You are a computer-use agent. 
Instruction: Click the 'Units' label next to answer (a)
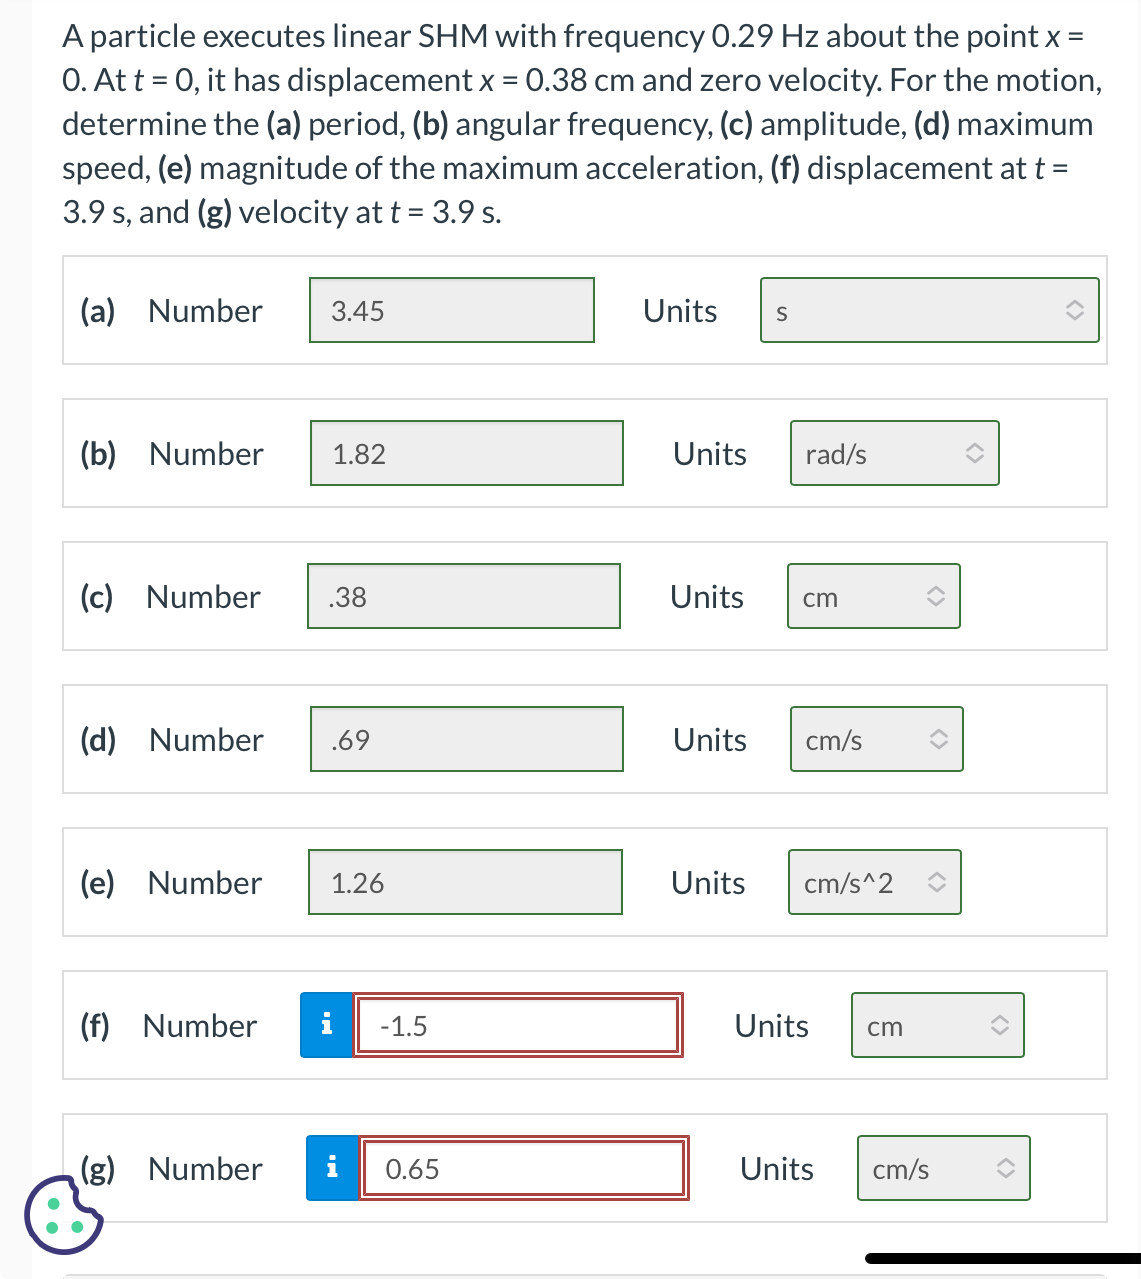pyautogui.click(x=680, y=310)
